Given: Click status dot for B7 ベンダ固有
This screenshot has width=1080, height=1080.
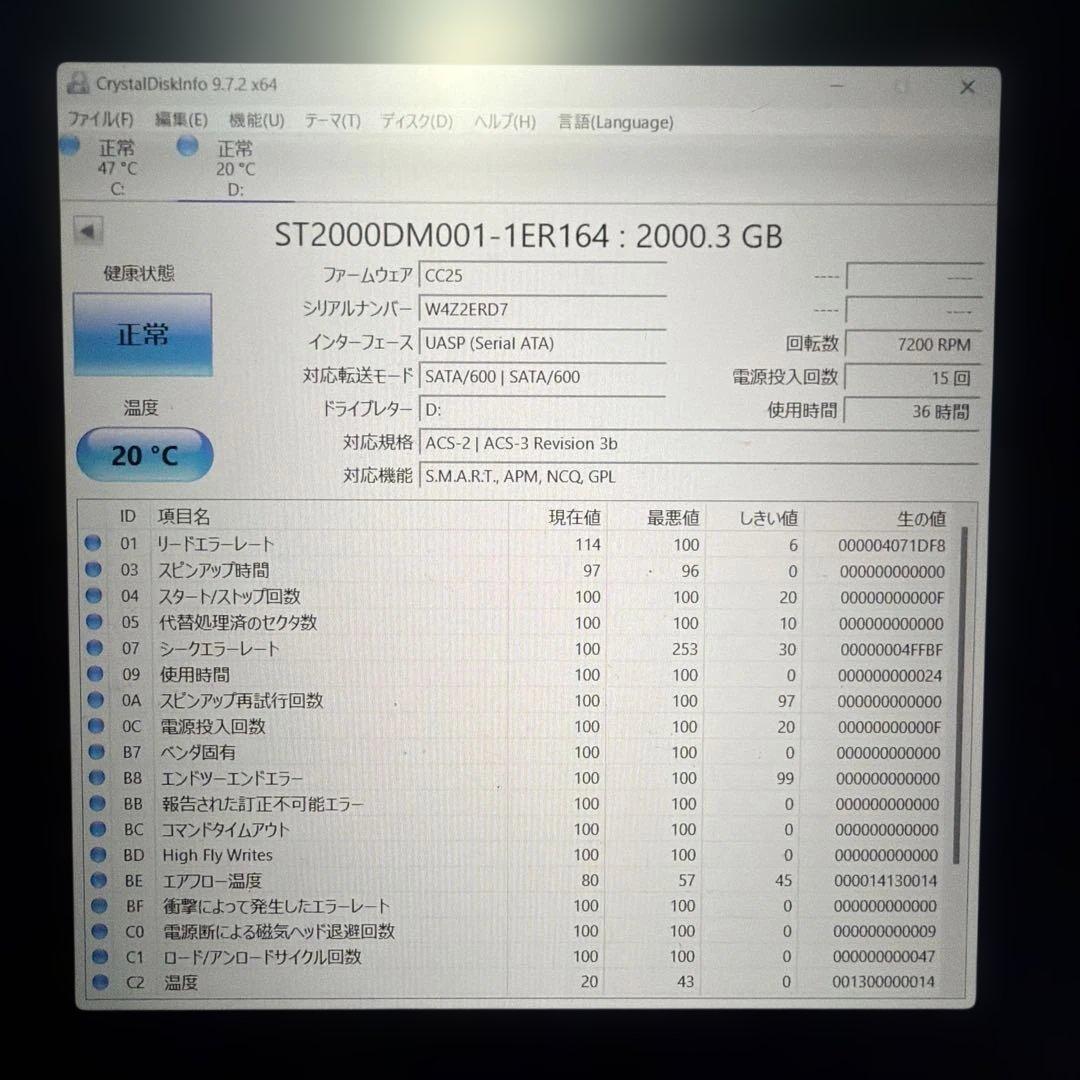Looking at the screenshot, I should tap(96, 752).
